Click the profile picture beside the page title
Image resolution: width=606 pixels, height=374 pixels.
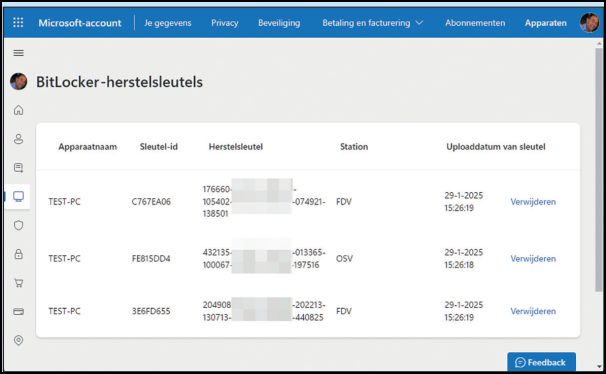(x=19, y=82)
